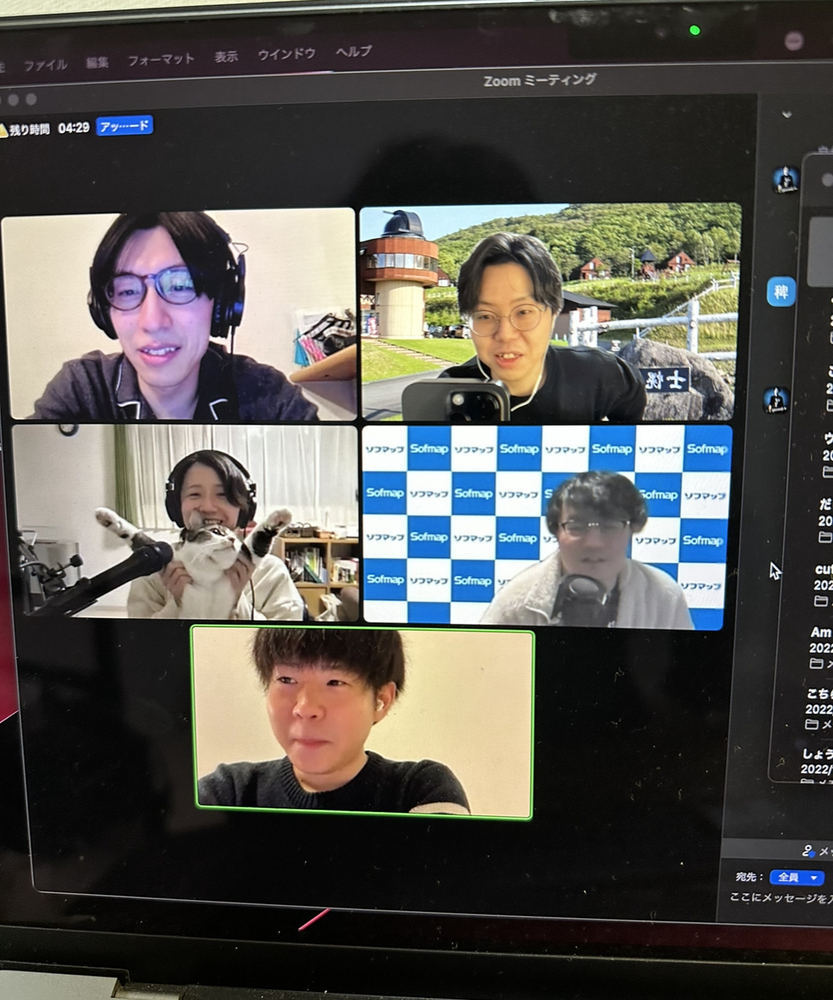Collapse chat panel with the down chevron
The height and width of the screenshot is (1000, 833).
click(787, 114)
